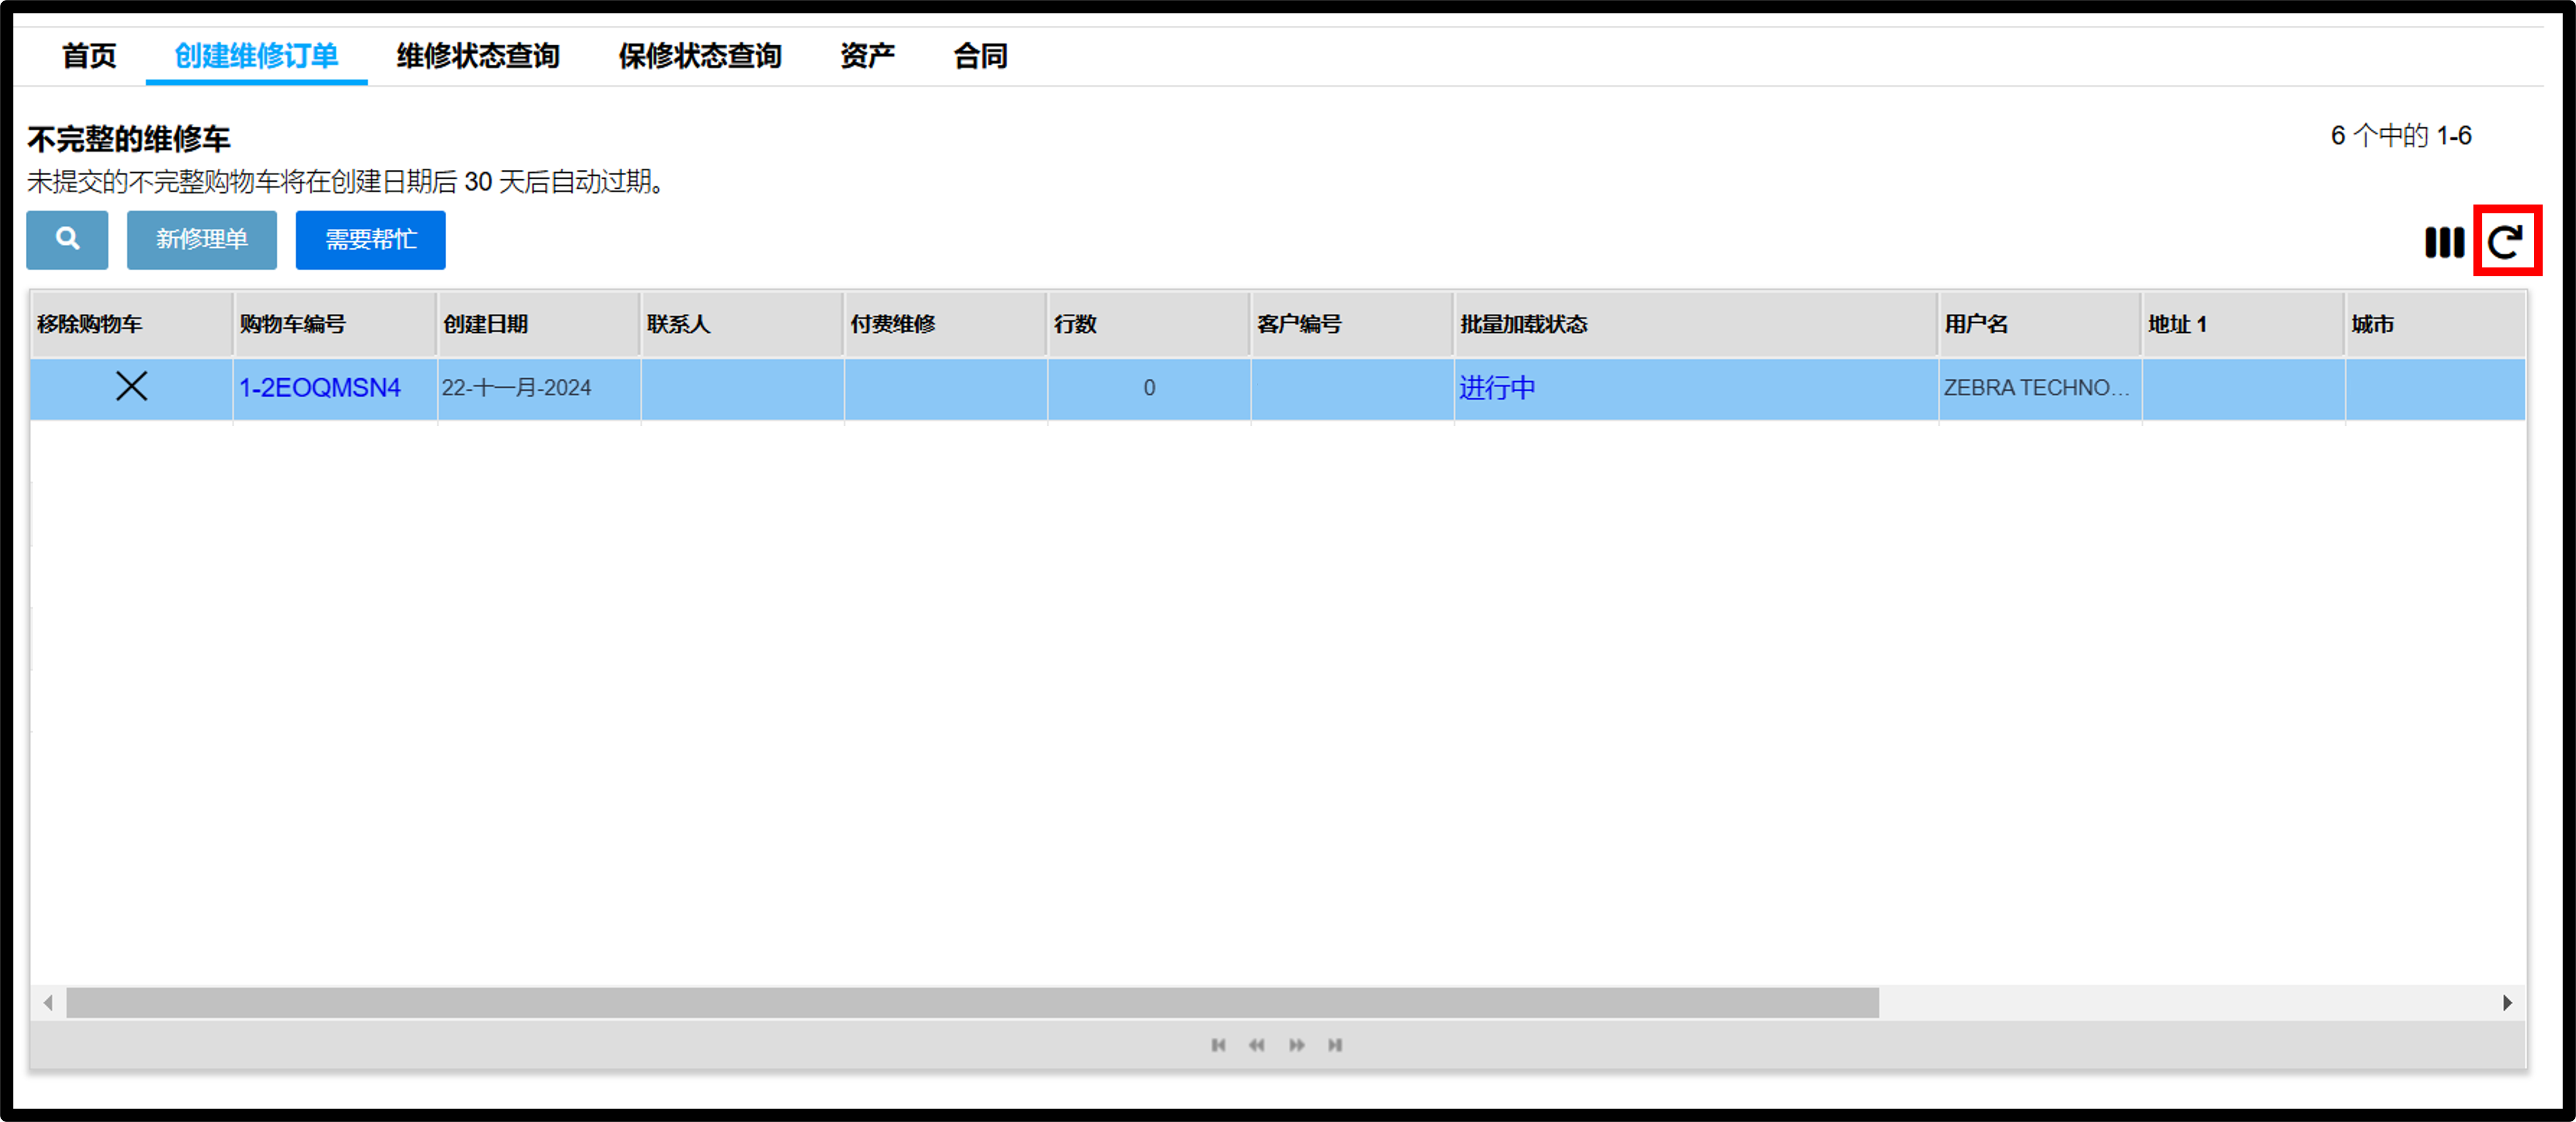Click the 联系人 column header
Image resolution: width=2576 pixels, height=1122 pixels.
click(x=742, y=324)
